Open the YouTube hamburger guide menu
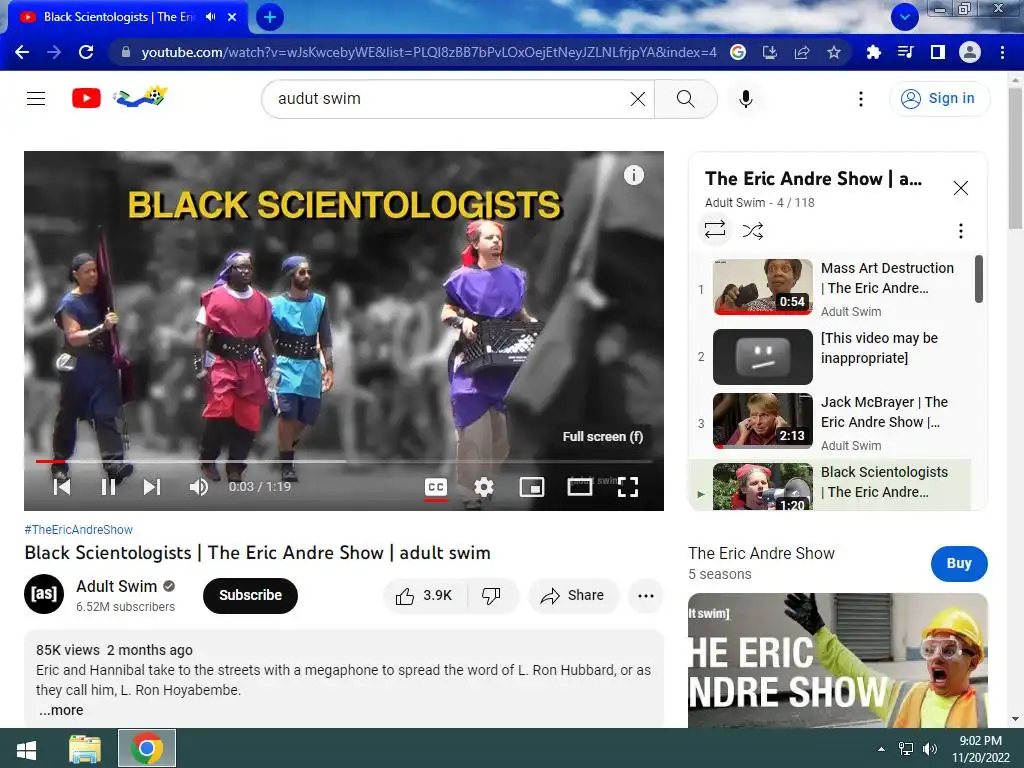Image resolution: width=1024 pixels, height=768 pixels. tap(36, 99)
